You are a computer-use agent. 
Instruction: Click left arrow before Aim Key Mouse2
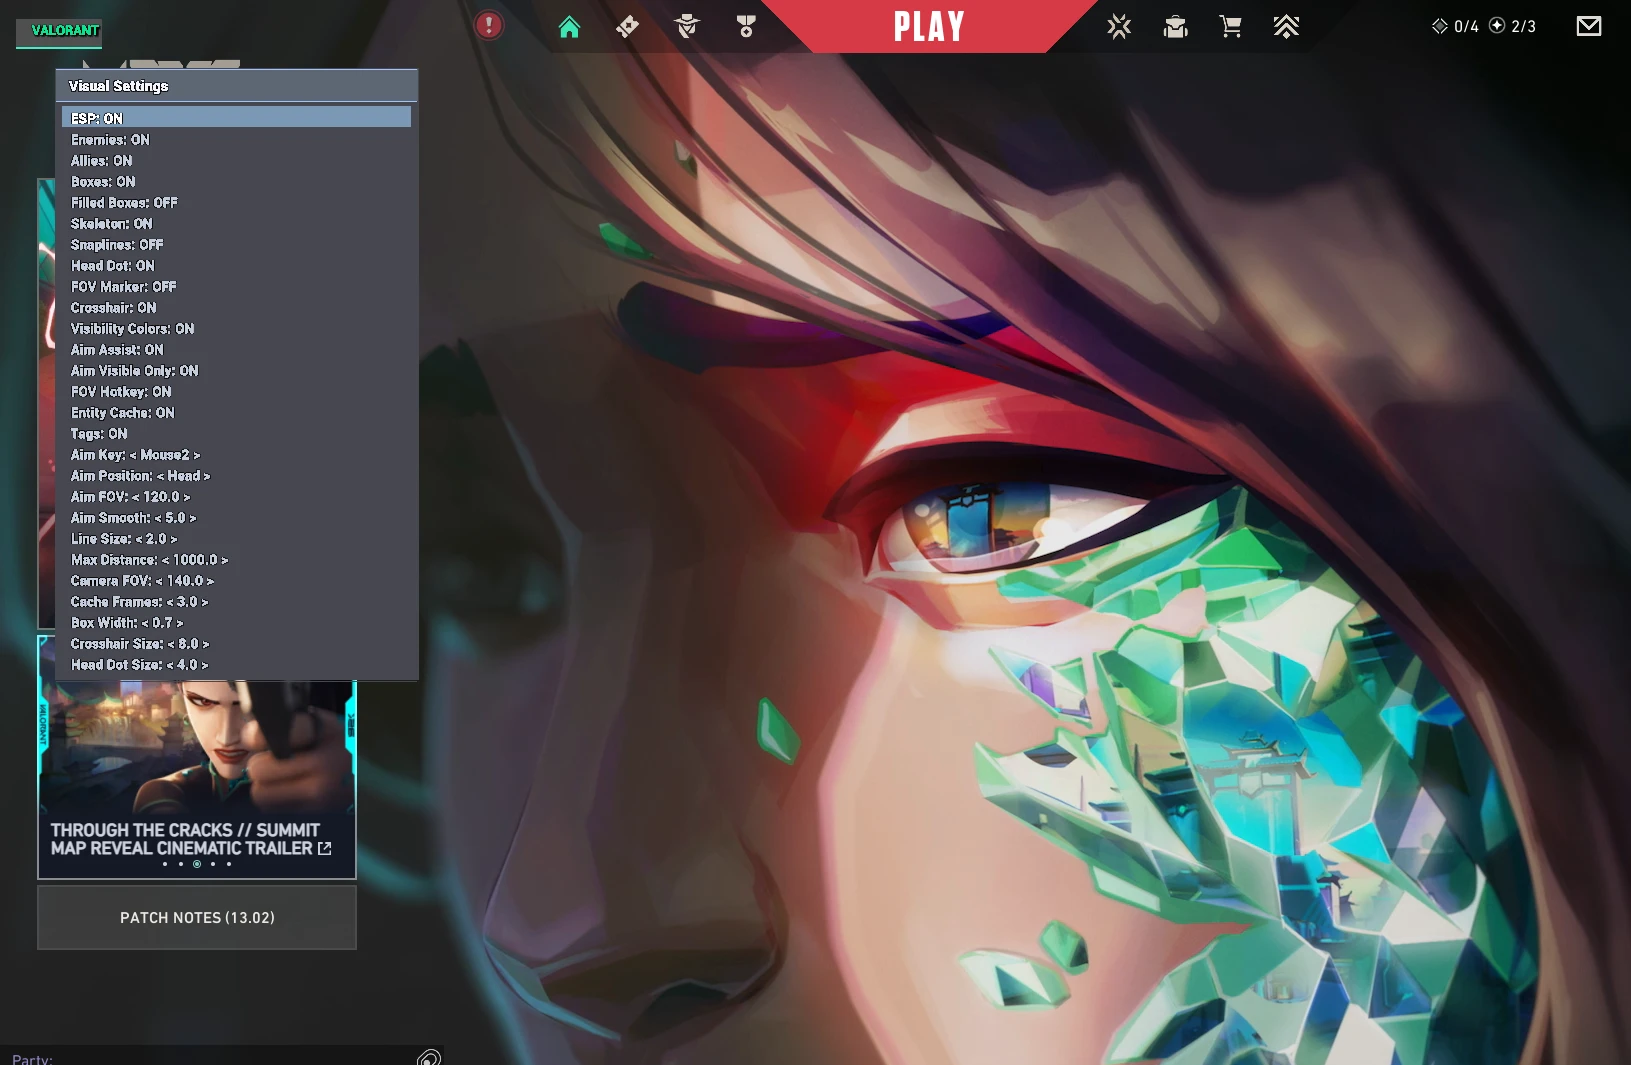133,455
